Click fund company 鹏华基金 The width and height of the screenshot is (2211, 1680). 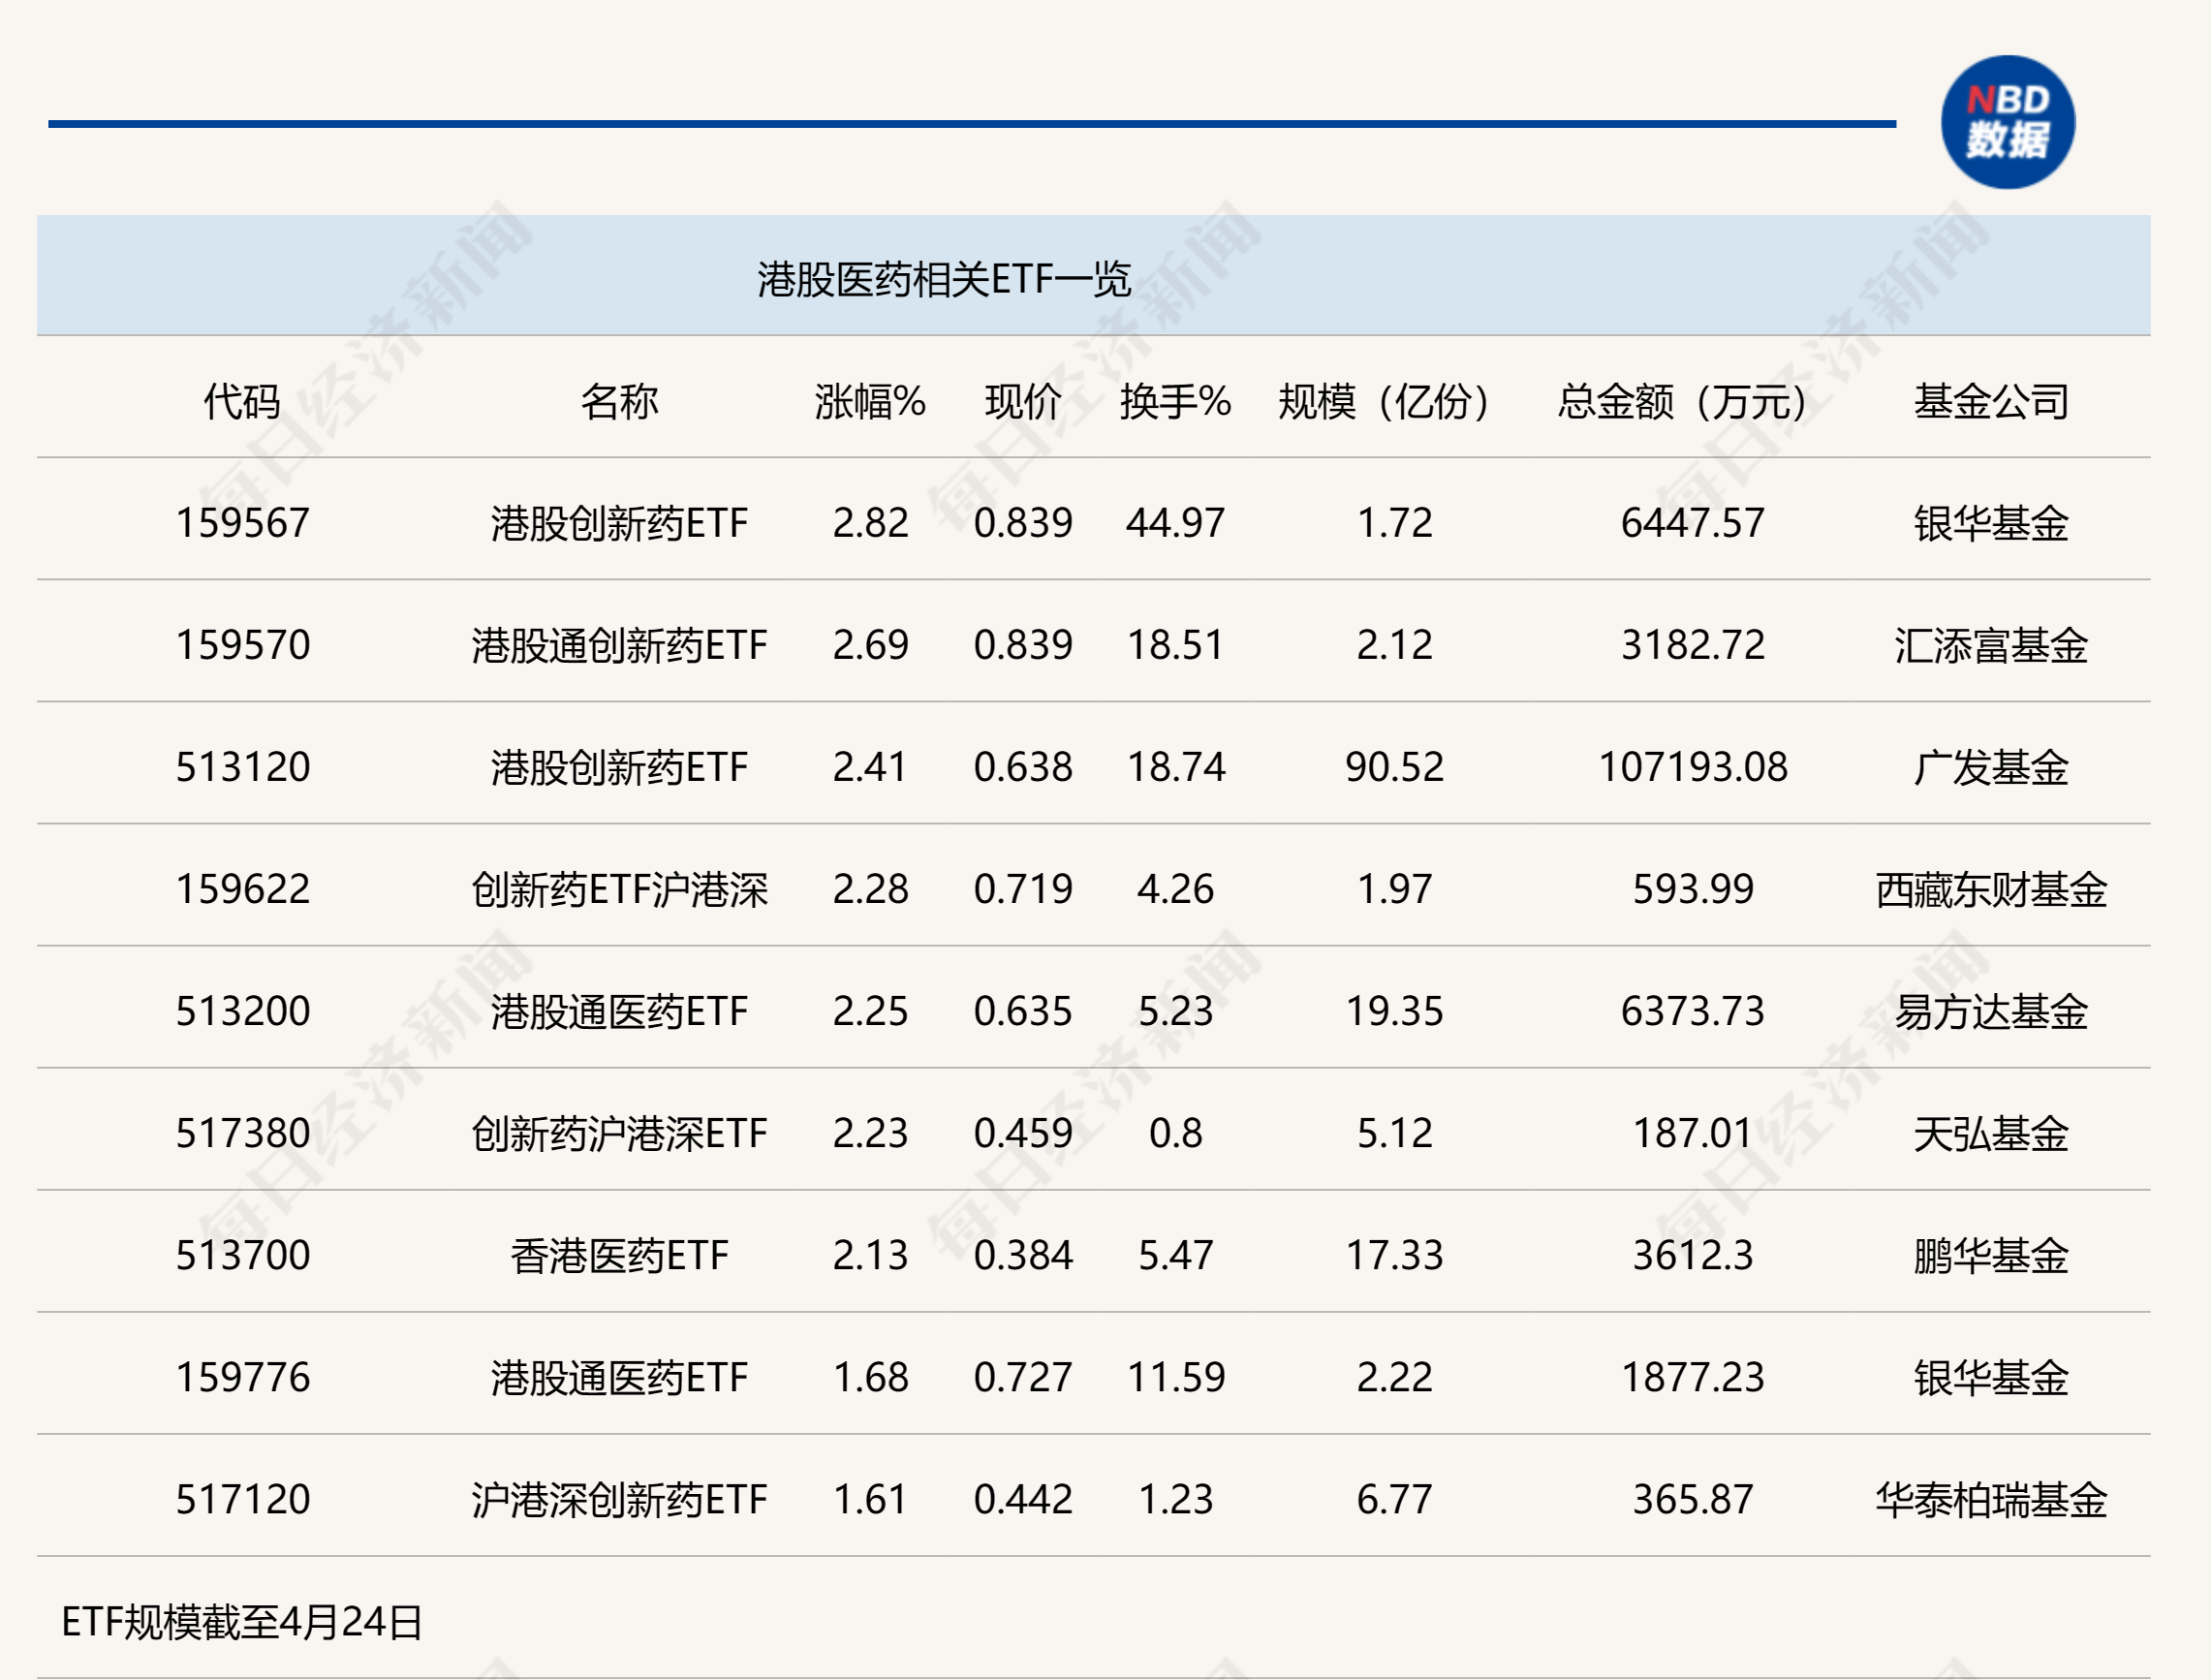tap(1991, 1255)
